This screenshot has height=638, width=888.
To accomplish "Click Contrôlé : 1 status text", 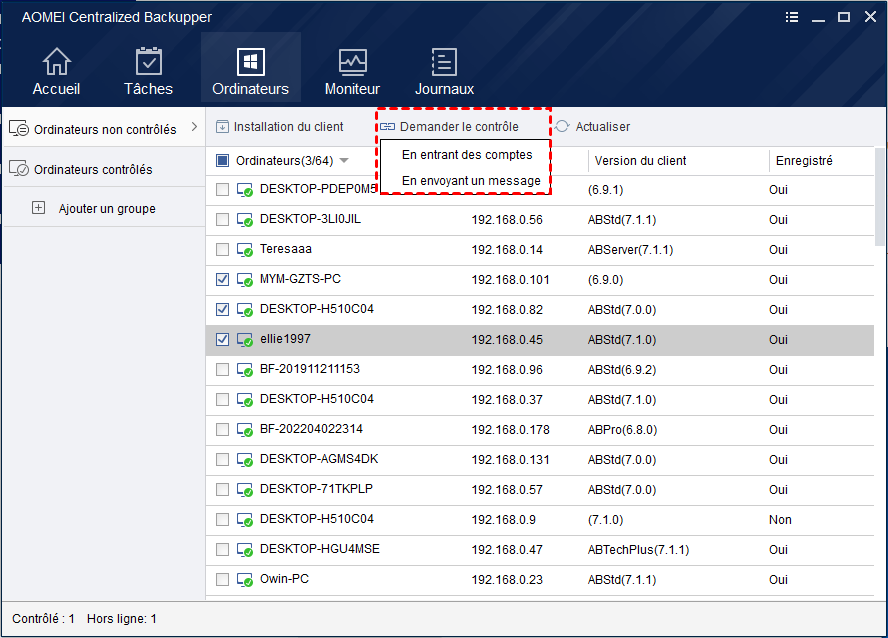I will (44, 619).
